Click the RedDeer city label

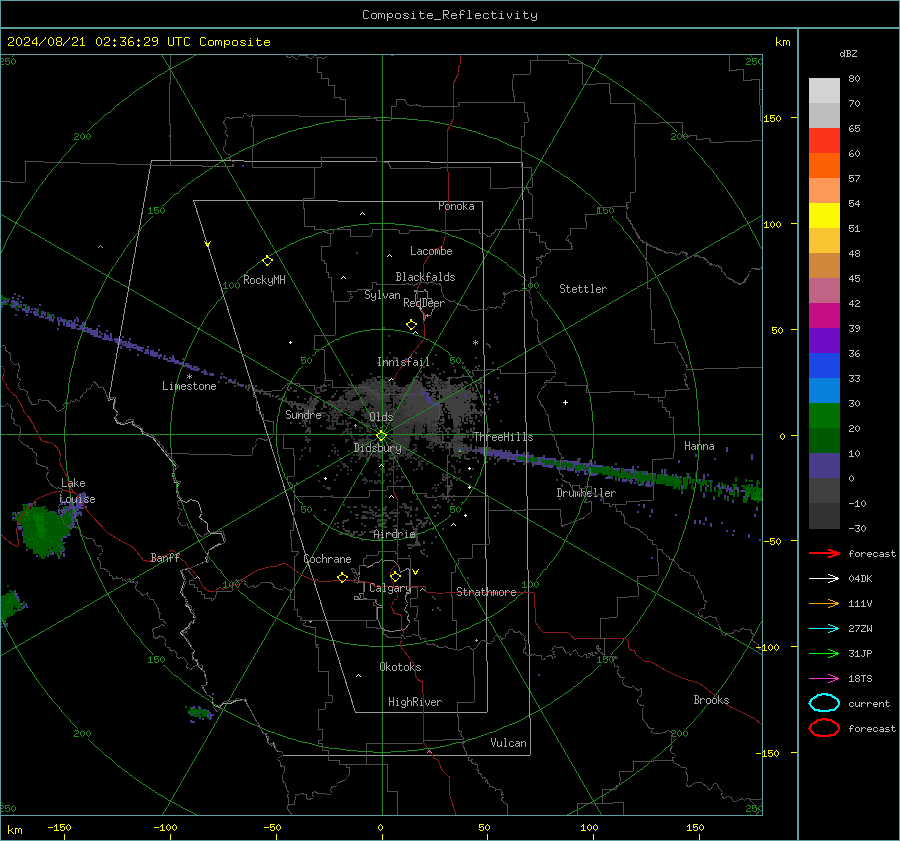pos(424,303)
